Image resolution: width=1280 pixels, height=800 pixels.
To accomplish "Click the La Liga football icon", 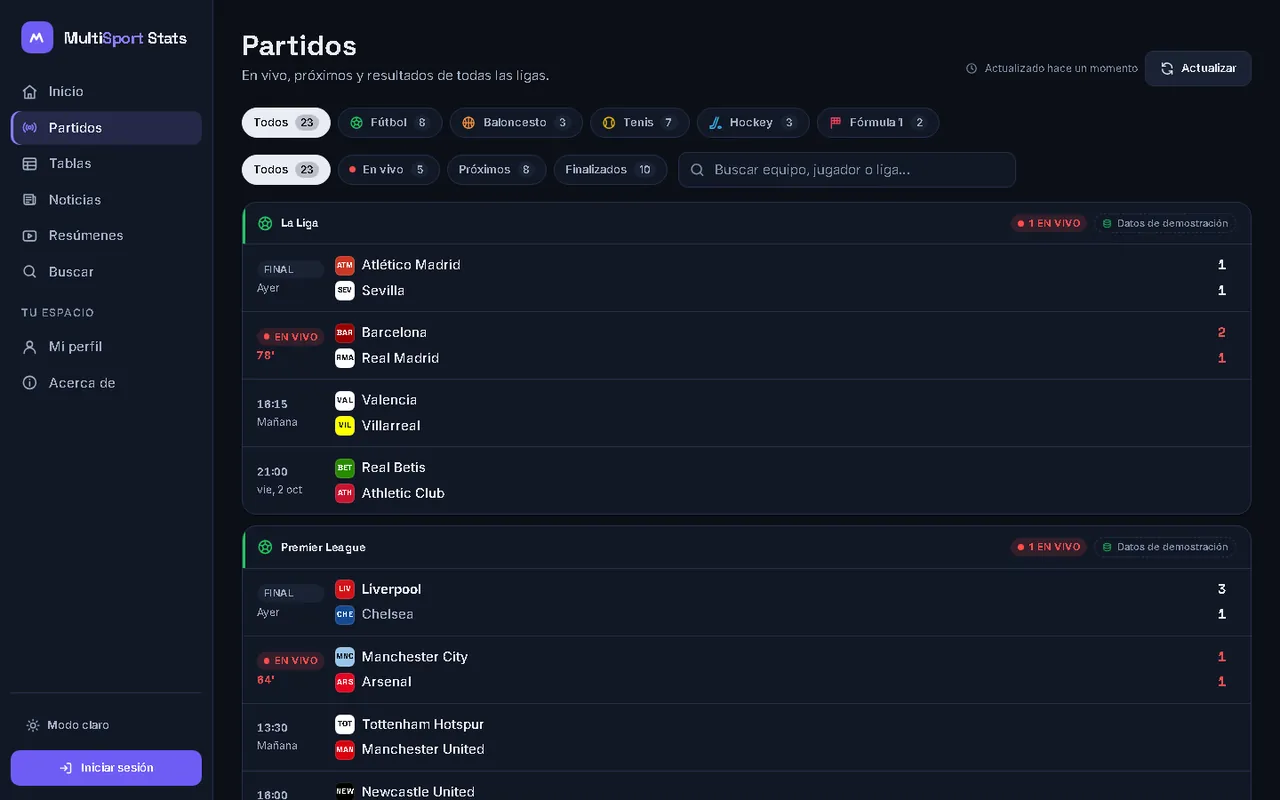I will pos(265,223).
